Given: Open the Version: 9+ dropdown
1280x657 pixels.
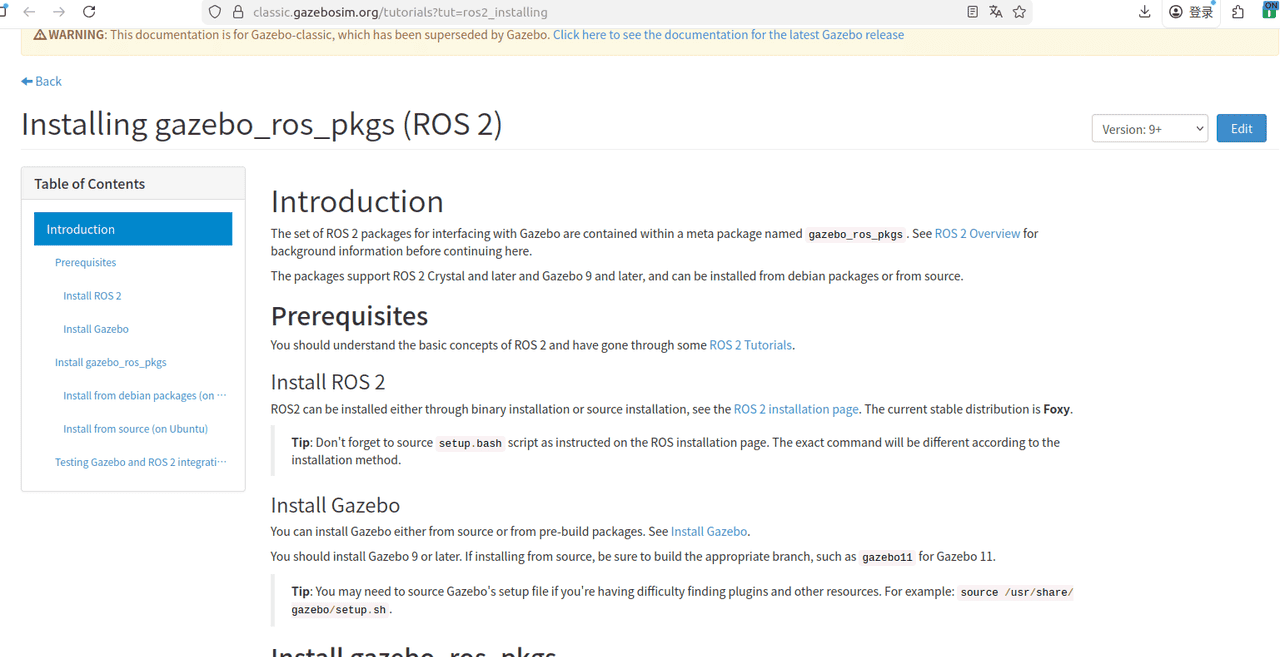Looking at the screenshot, I should [x=1149, y=128].
